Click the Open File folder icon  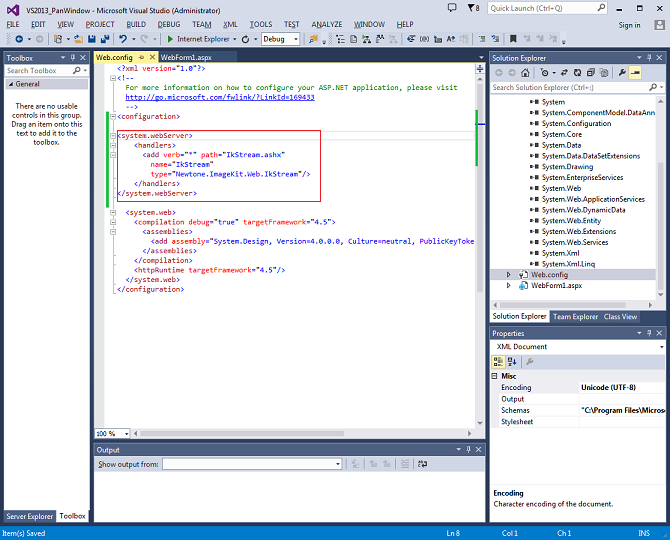79,39
